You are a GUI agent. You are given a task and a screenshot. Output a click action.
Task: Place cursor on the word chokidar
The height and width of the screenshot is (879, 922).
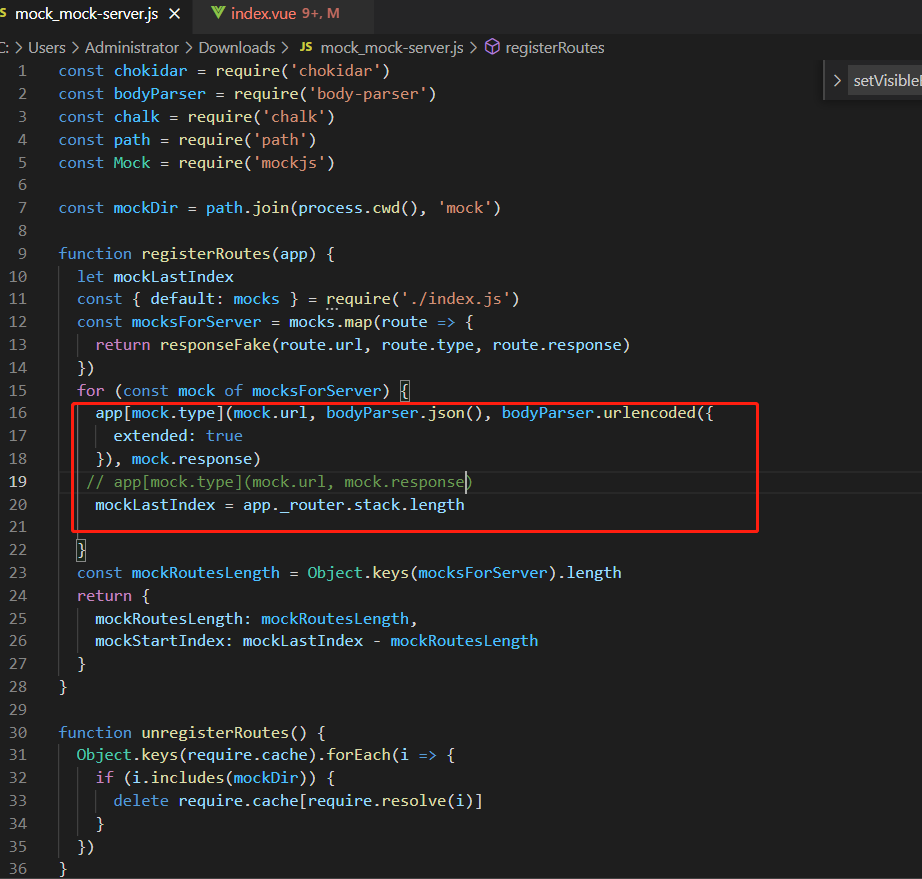coord(150,70)
